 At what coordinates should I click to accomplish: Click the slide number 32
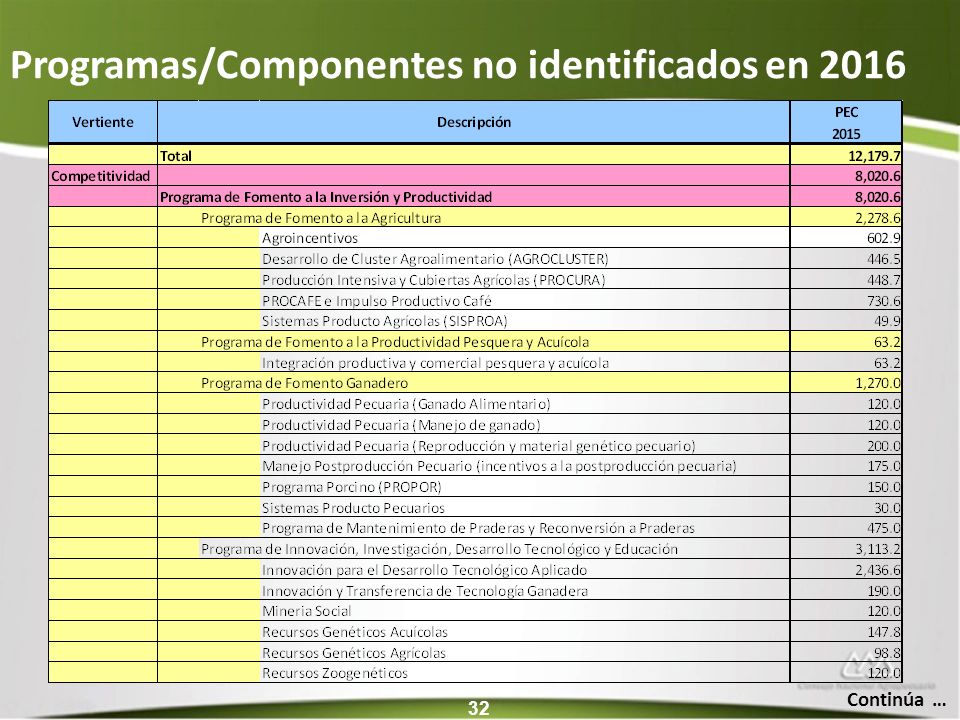pyautogui.click(x=479, y=708)
